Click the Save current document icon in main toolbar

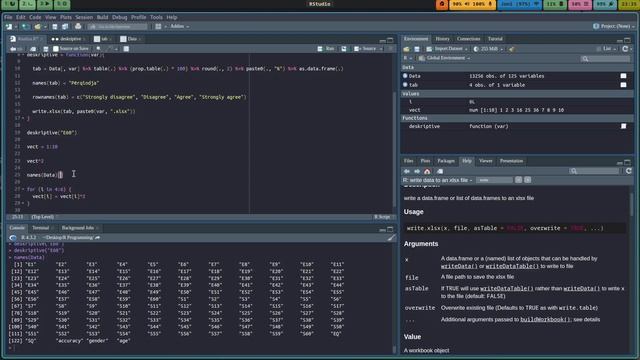tap(55, 27)
